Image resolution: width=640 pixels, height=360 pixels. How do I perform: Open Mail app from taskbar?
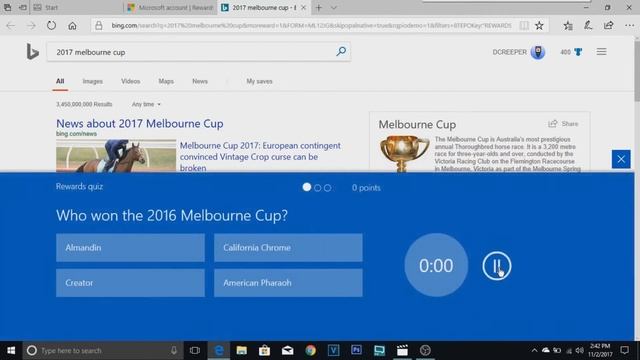287,350
